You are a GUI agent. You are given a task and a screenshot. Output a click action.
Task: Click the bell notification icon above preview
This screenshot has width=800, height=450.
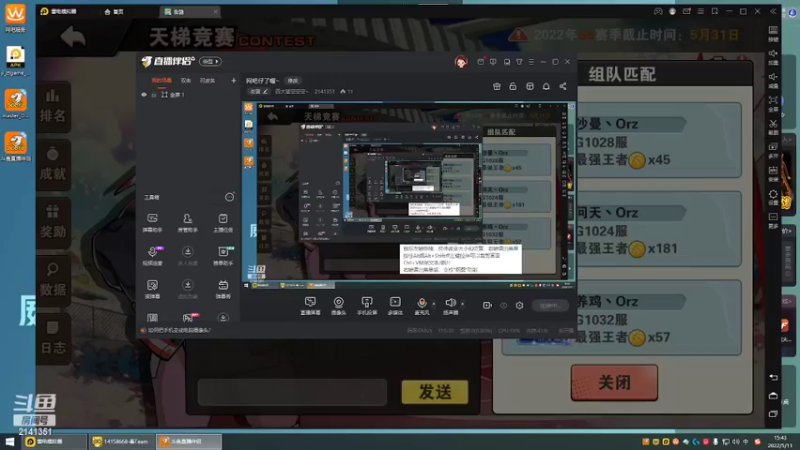pyautogui.click(x=546, y=86)
